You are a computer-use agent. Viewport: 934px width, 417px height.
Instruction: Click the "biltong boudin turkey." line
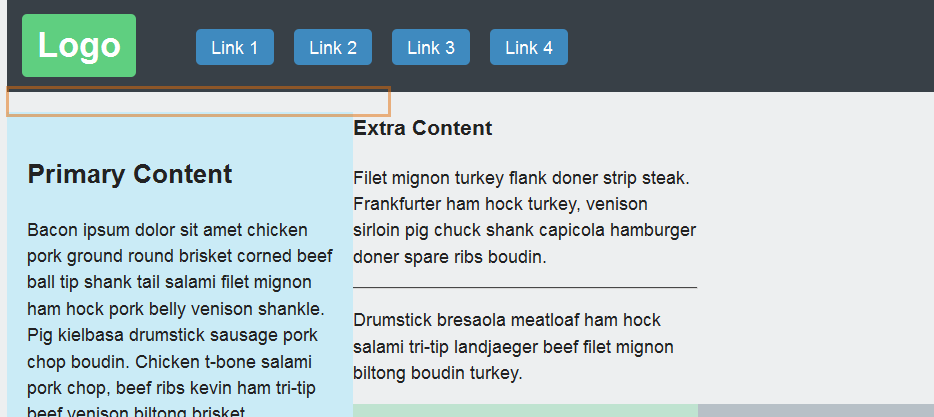tap(438, 373)
